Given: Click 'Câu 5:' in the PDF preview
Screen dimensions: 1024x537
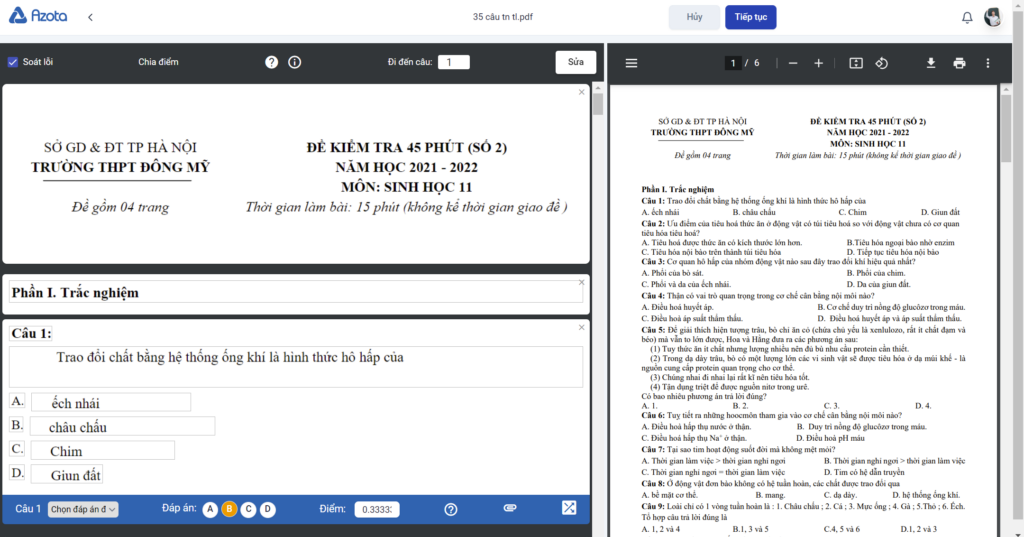Looking at the screenshot, I should coord(652,330).
